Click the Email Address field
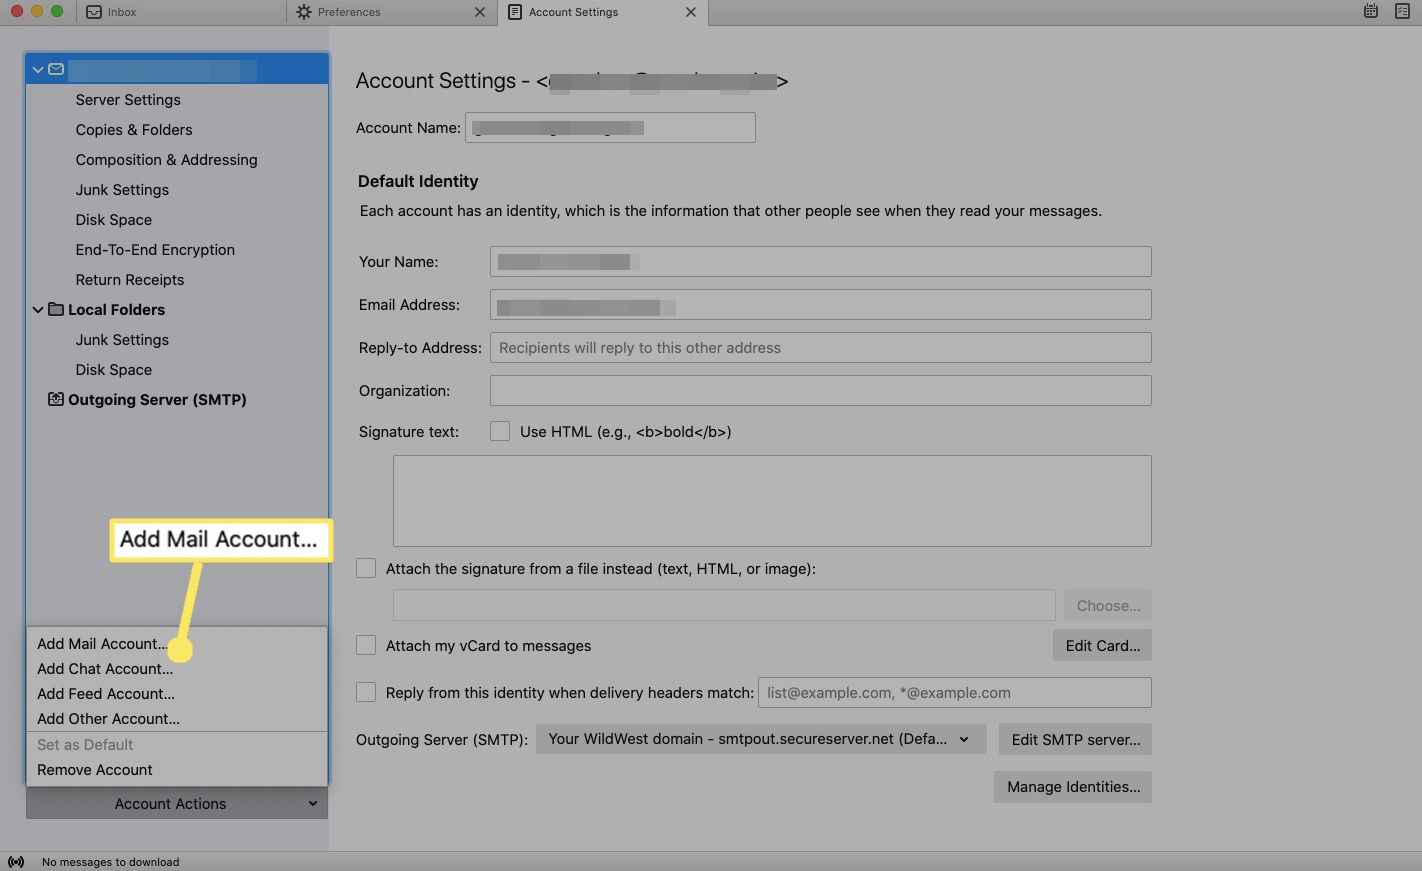This screenshot has width=1422, height=871. coord(820,304)
